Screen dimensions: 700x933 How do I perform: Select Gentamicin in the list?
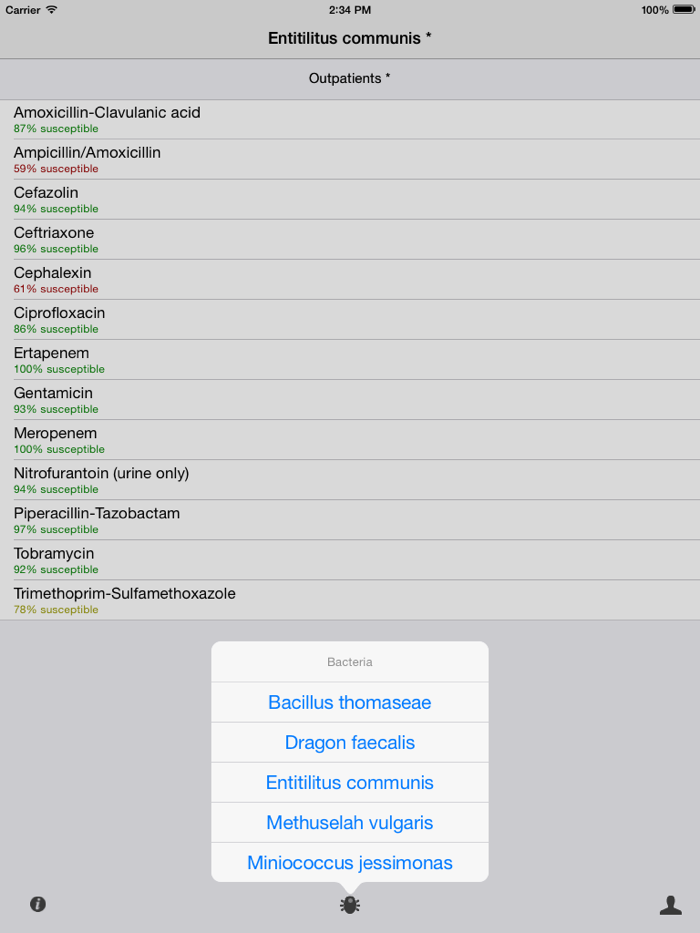[350, 400]
